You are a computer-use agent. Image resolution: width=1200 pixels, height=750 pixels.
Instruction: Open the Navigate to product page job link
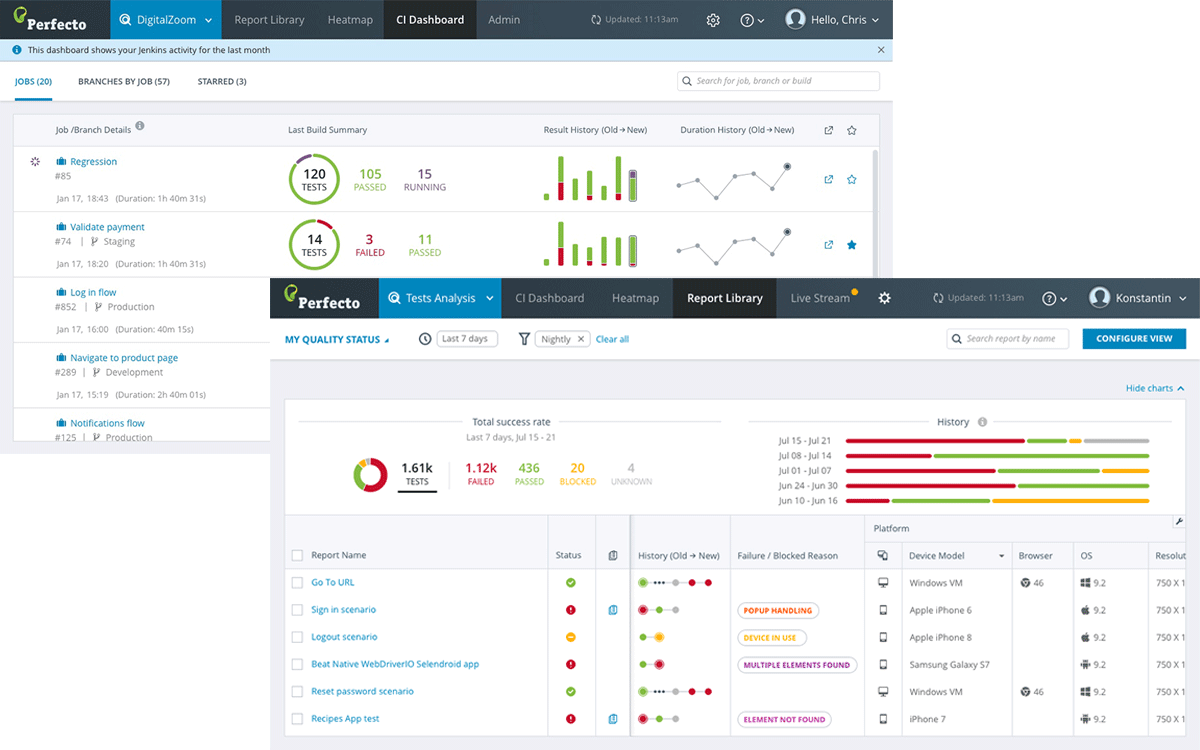tap(124, 358)
